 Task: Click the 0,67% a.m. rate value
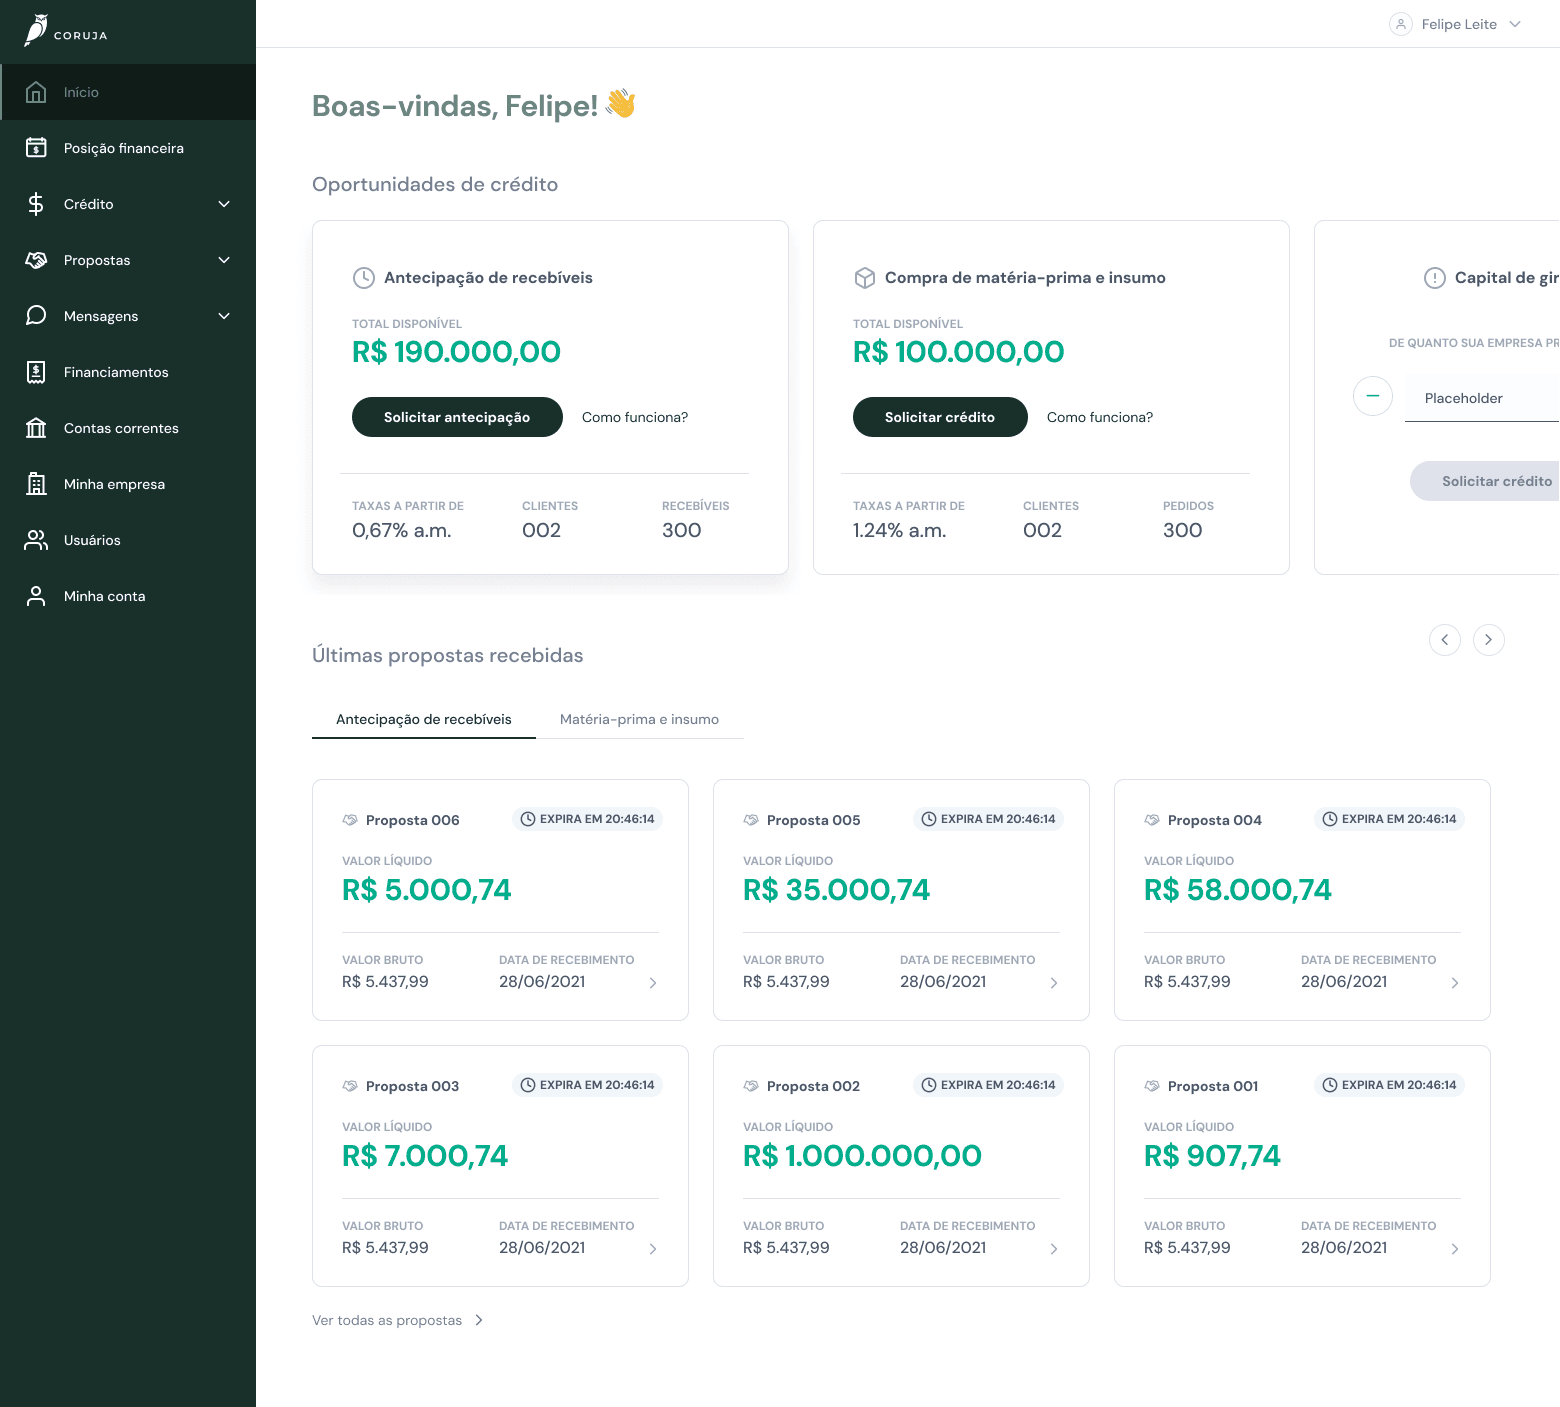click(402, 531)
